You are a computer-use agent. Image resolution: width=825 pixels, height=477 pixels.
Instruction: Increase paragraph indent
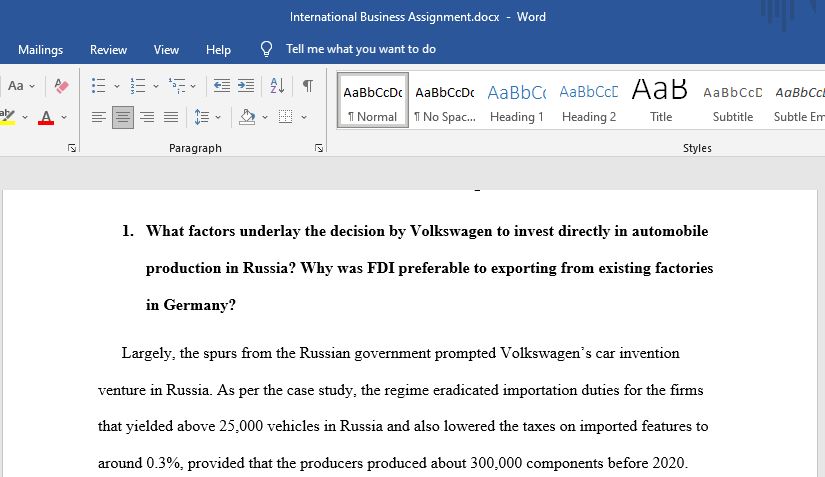[246, 85]
